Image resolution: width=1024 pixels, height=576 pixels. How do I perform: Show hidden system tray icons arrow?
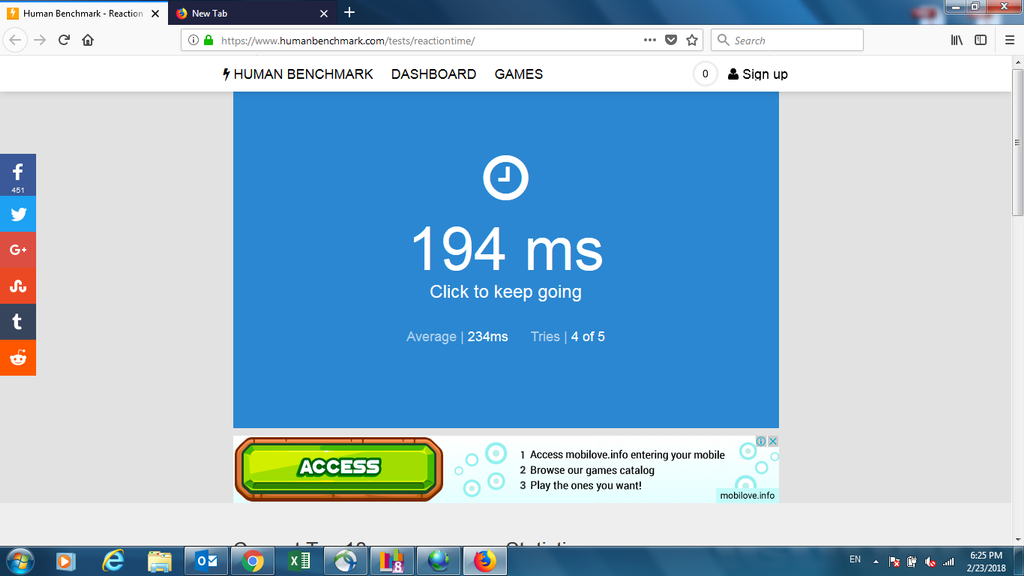pos(876,561)
